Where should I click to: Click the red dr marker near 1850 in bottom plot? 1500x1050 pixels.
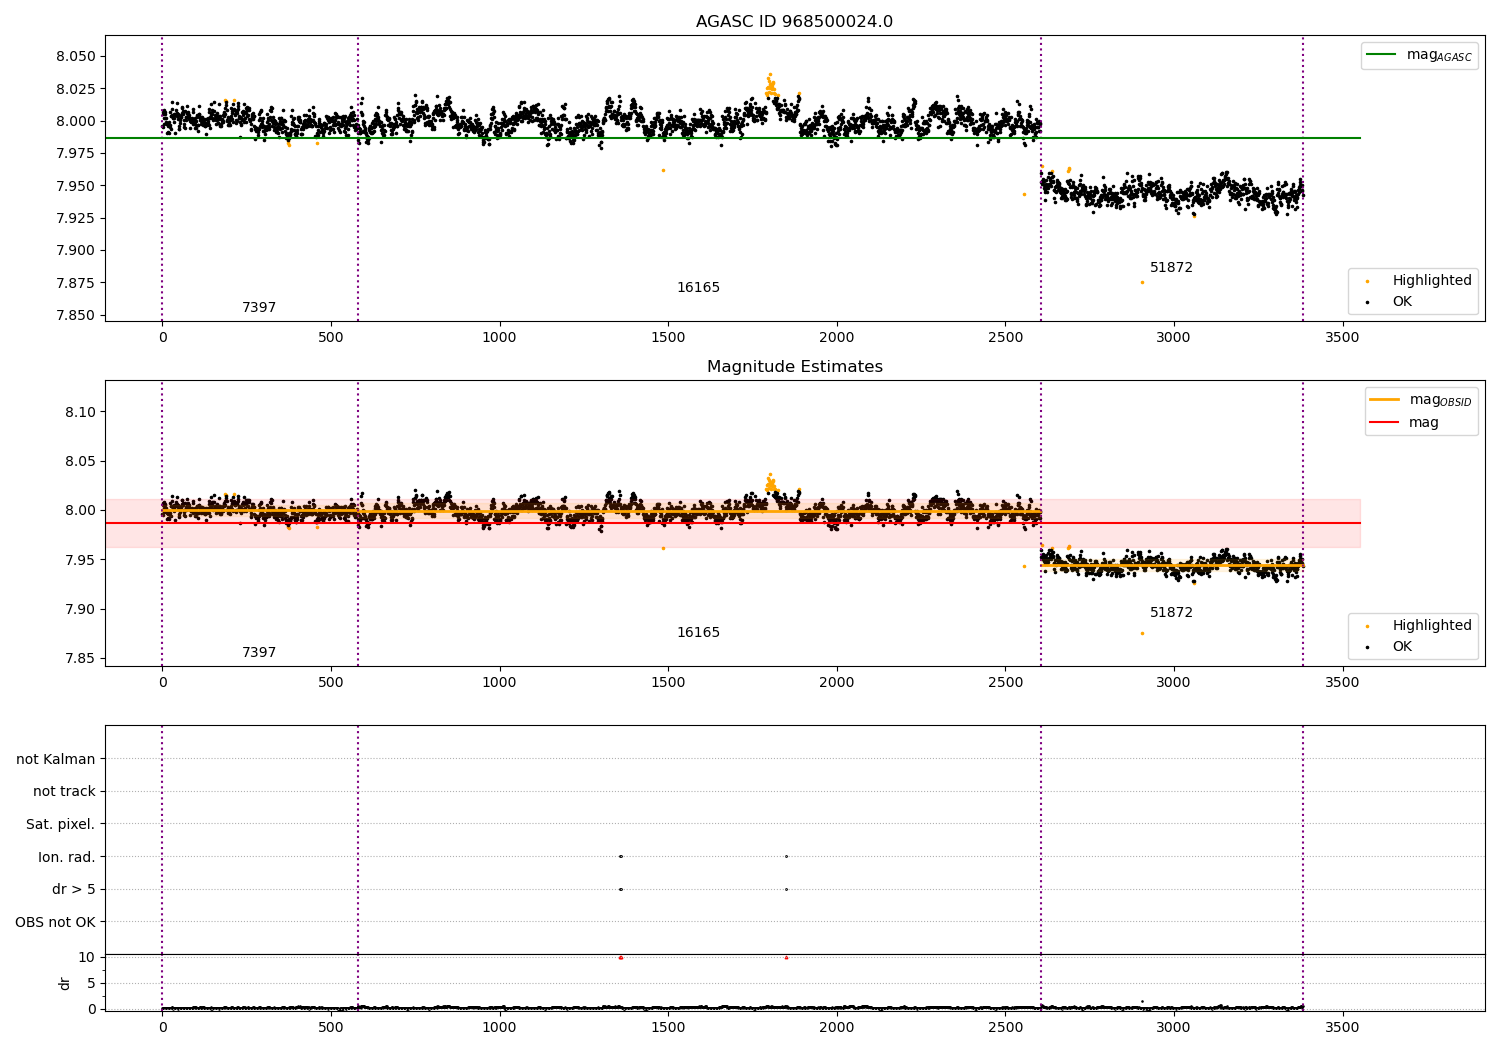[786, 958]
